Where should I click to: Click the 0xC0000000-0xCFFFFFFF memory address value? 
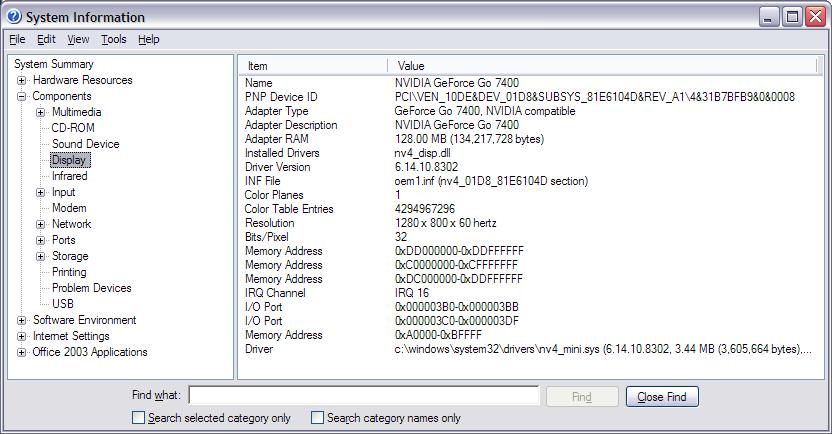(x=456, y=265)
